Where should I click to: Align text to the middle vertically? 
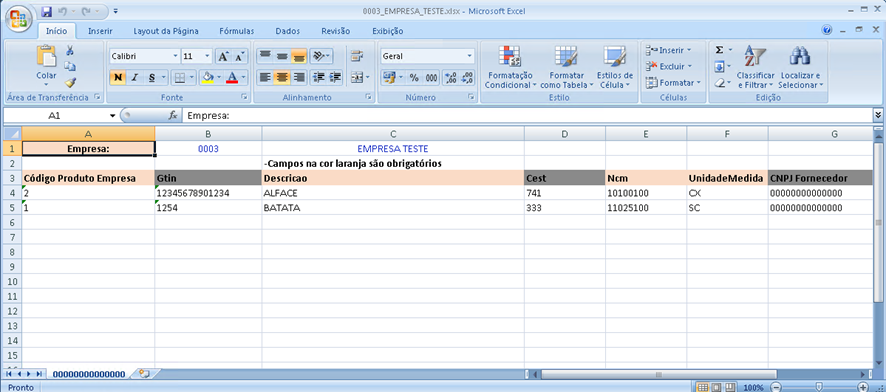282,56
